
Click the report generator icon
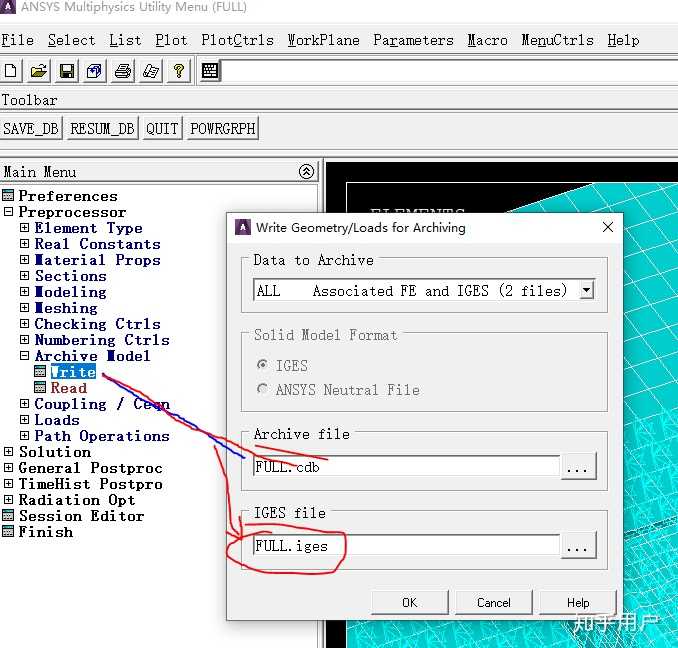pos(150,70)
